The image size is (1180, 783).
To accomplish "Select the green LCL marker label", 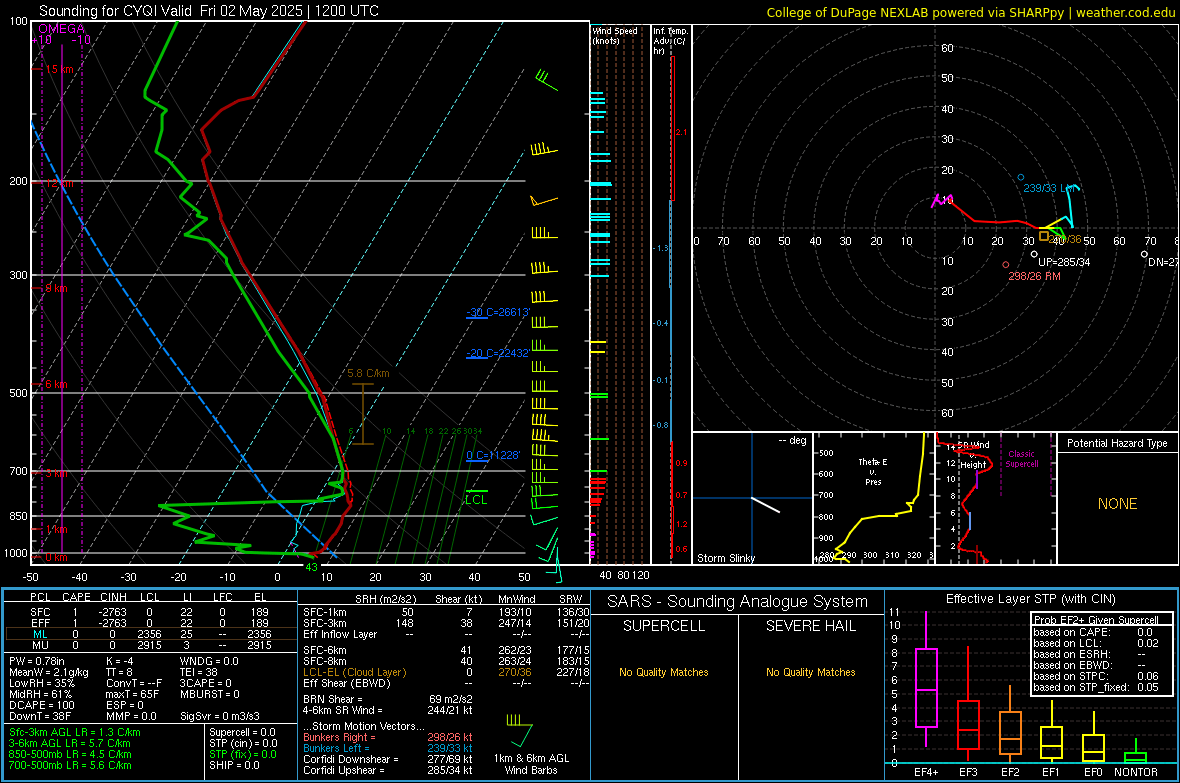I will click(476, 500).
